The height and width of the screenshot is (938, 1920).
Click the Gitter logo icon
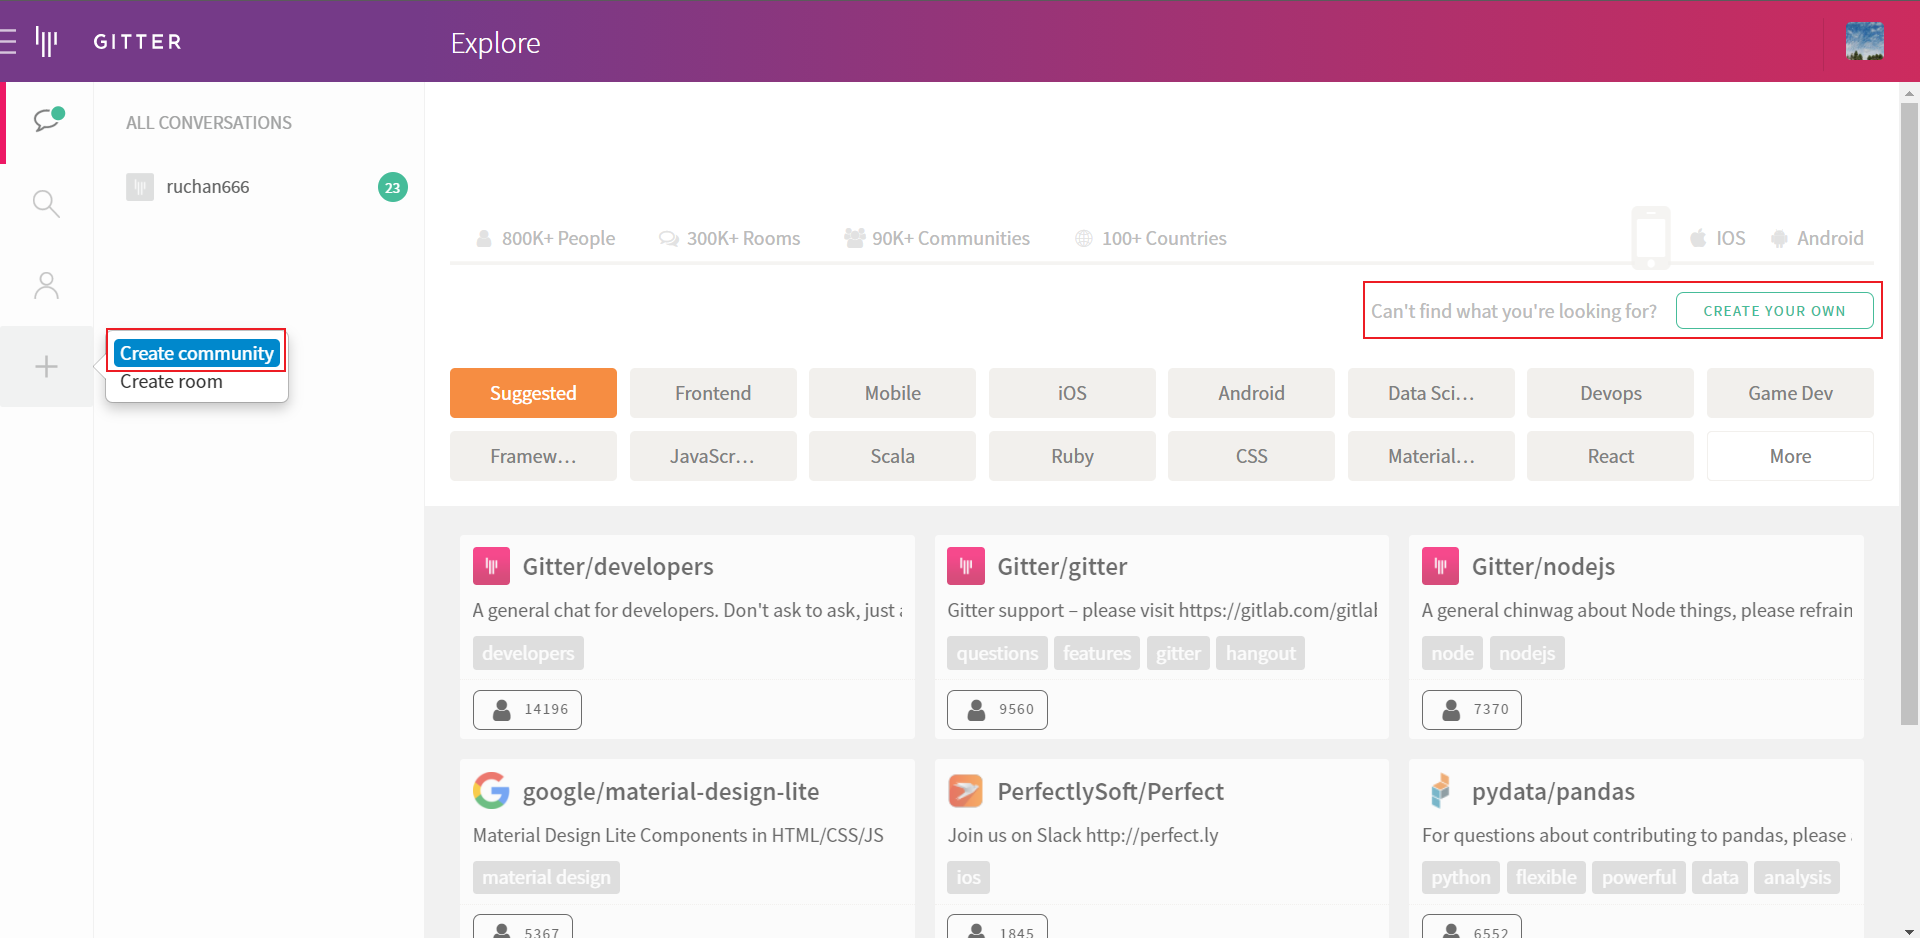[x=46, y=41]
